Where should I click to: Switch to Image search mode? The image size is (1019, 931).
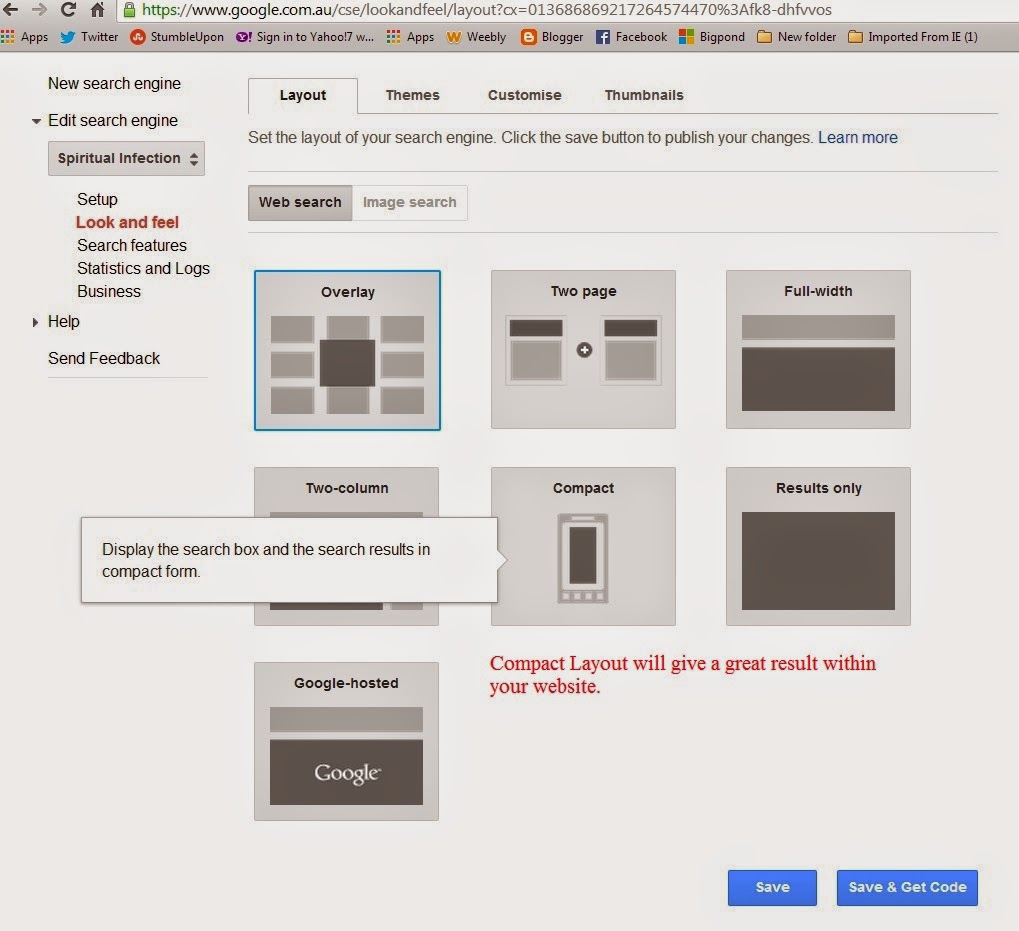point(409,202)
